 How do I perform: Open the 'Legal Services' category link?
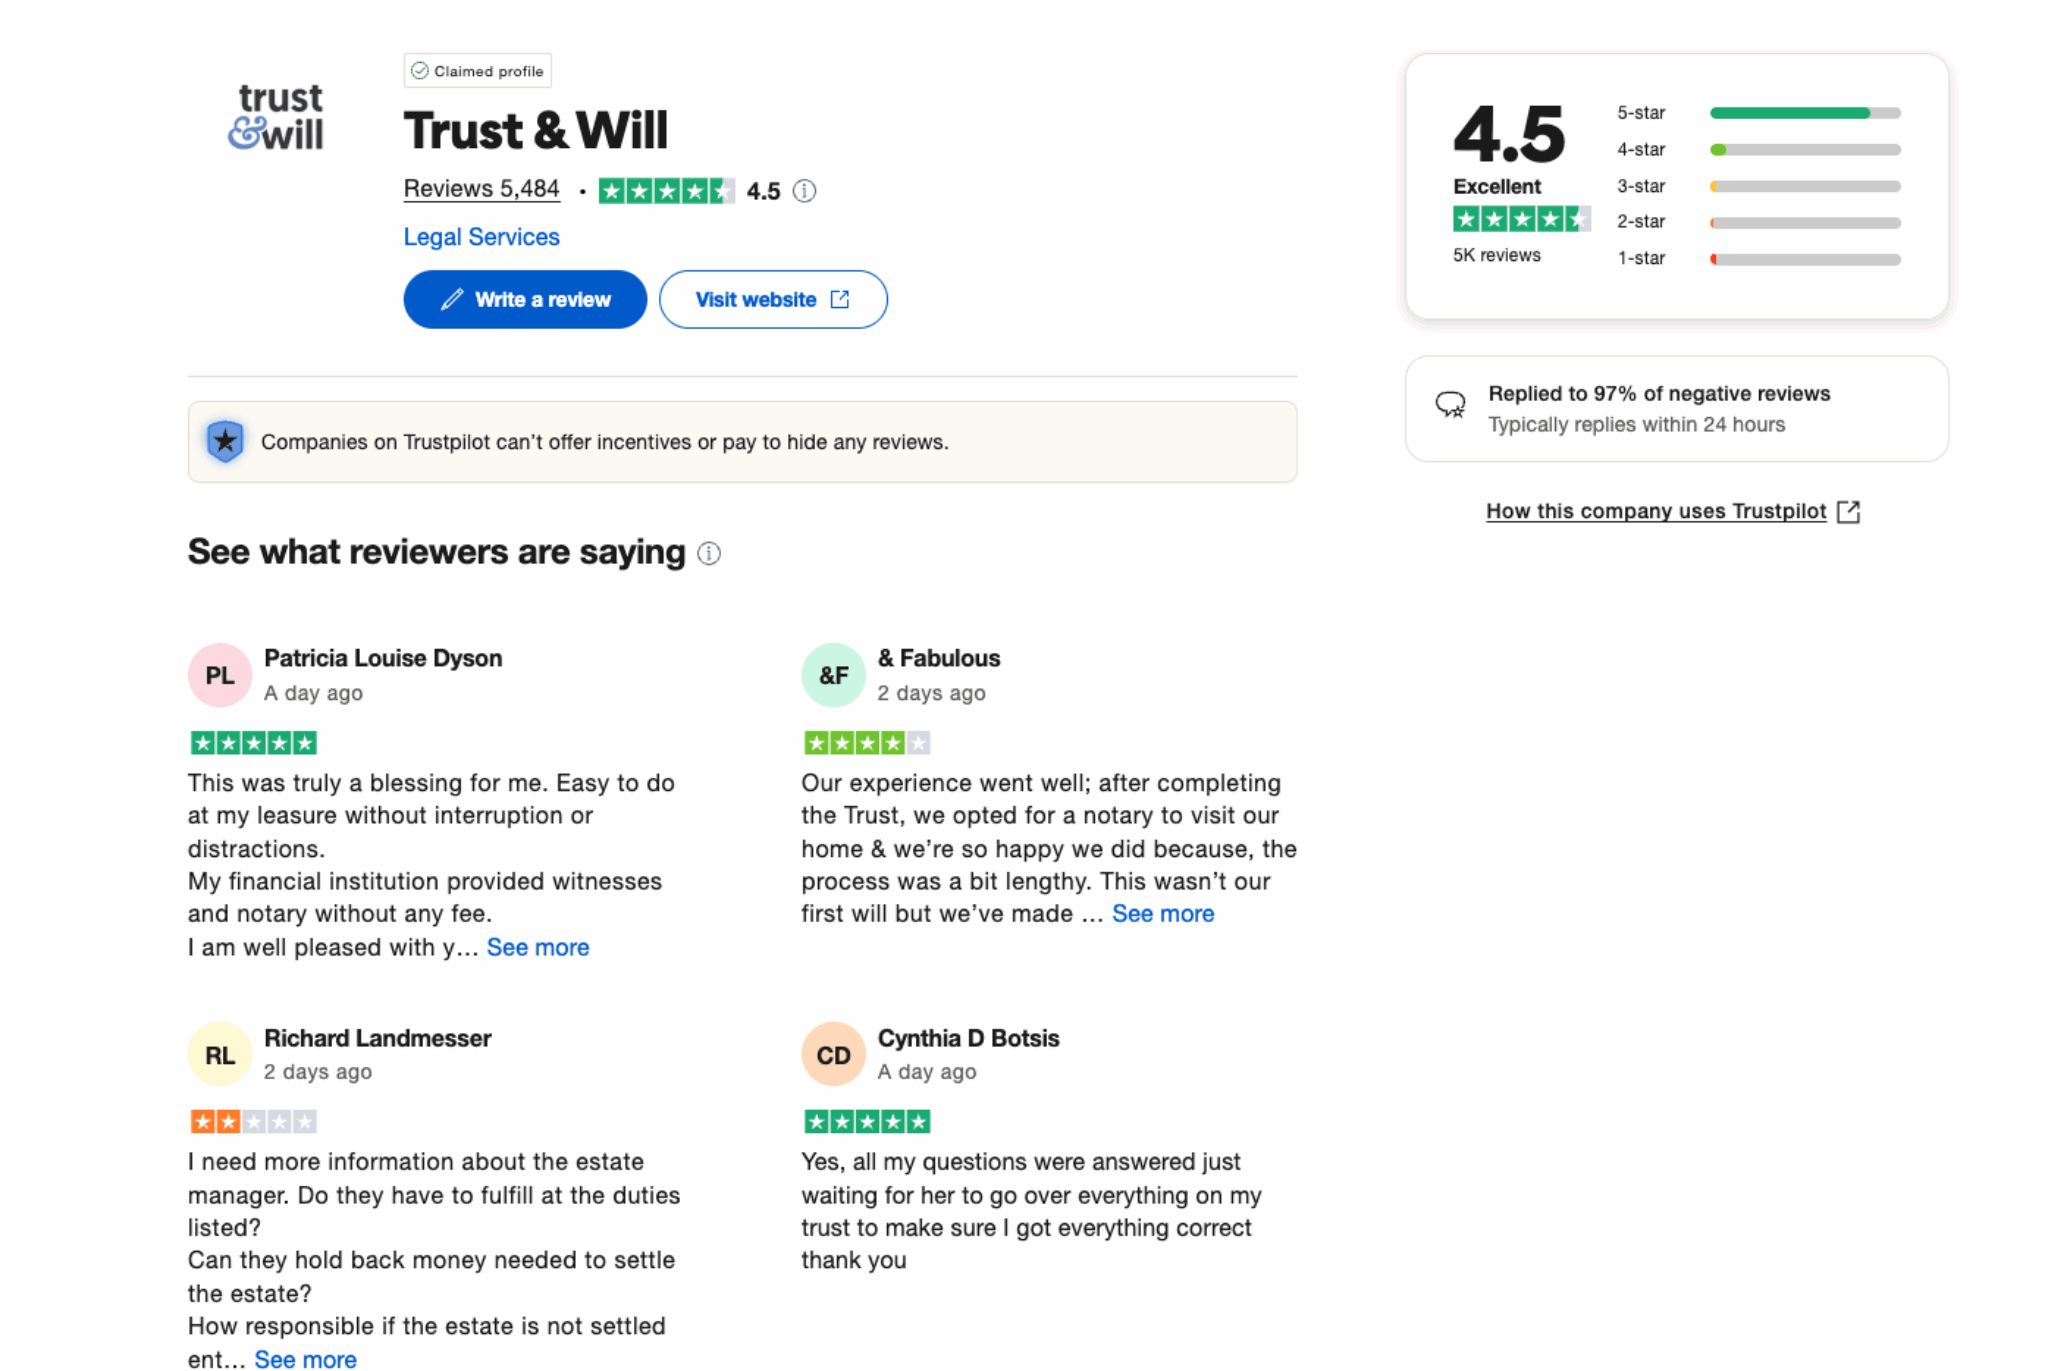[481, 237]
